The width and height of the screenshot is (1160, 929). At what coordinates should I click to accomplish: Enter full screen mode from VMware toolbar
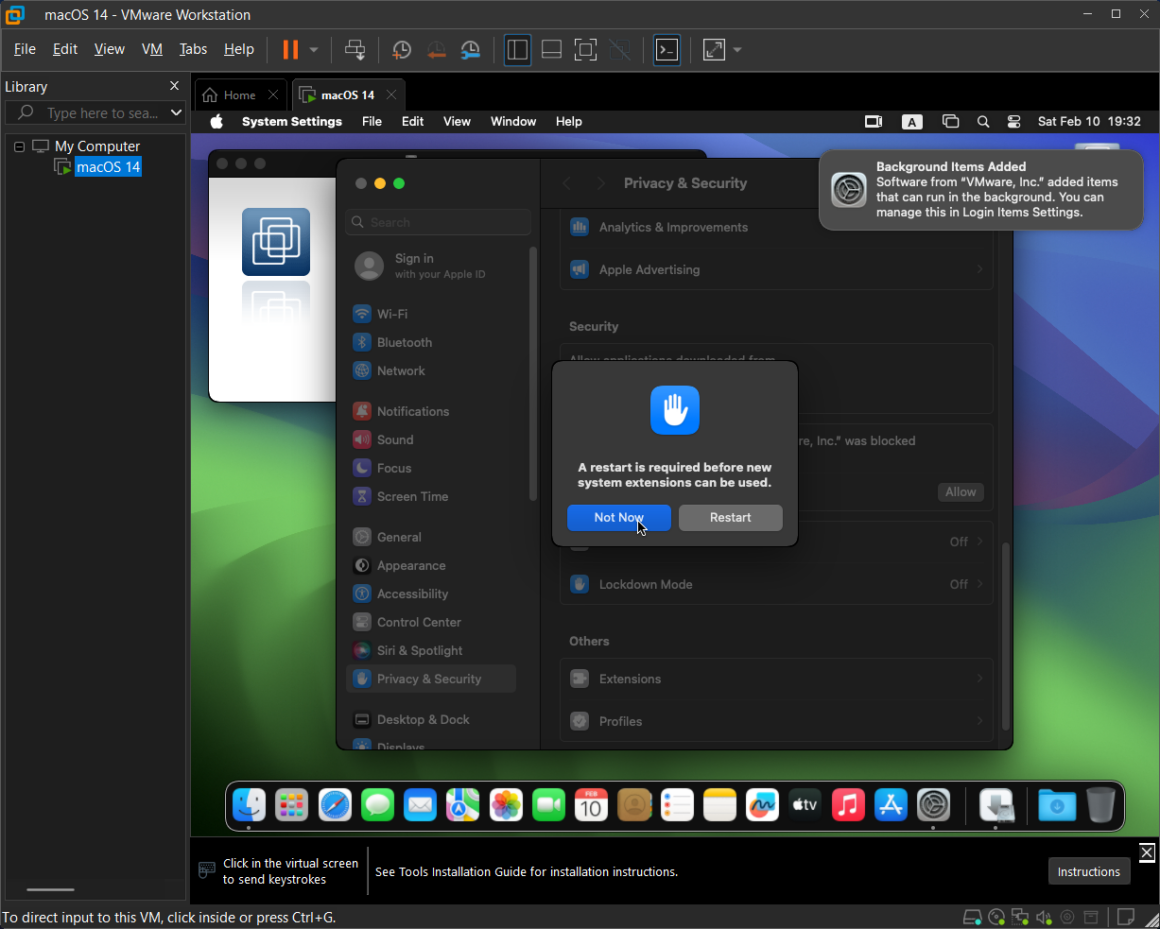[x=585, y=50]
